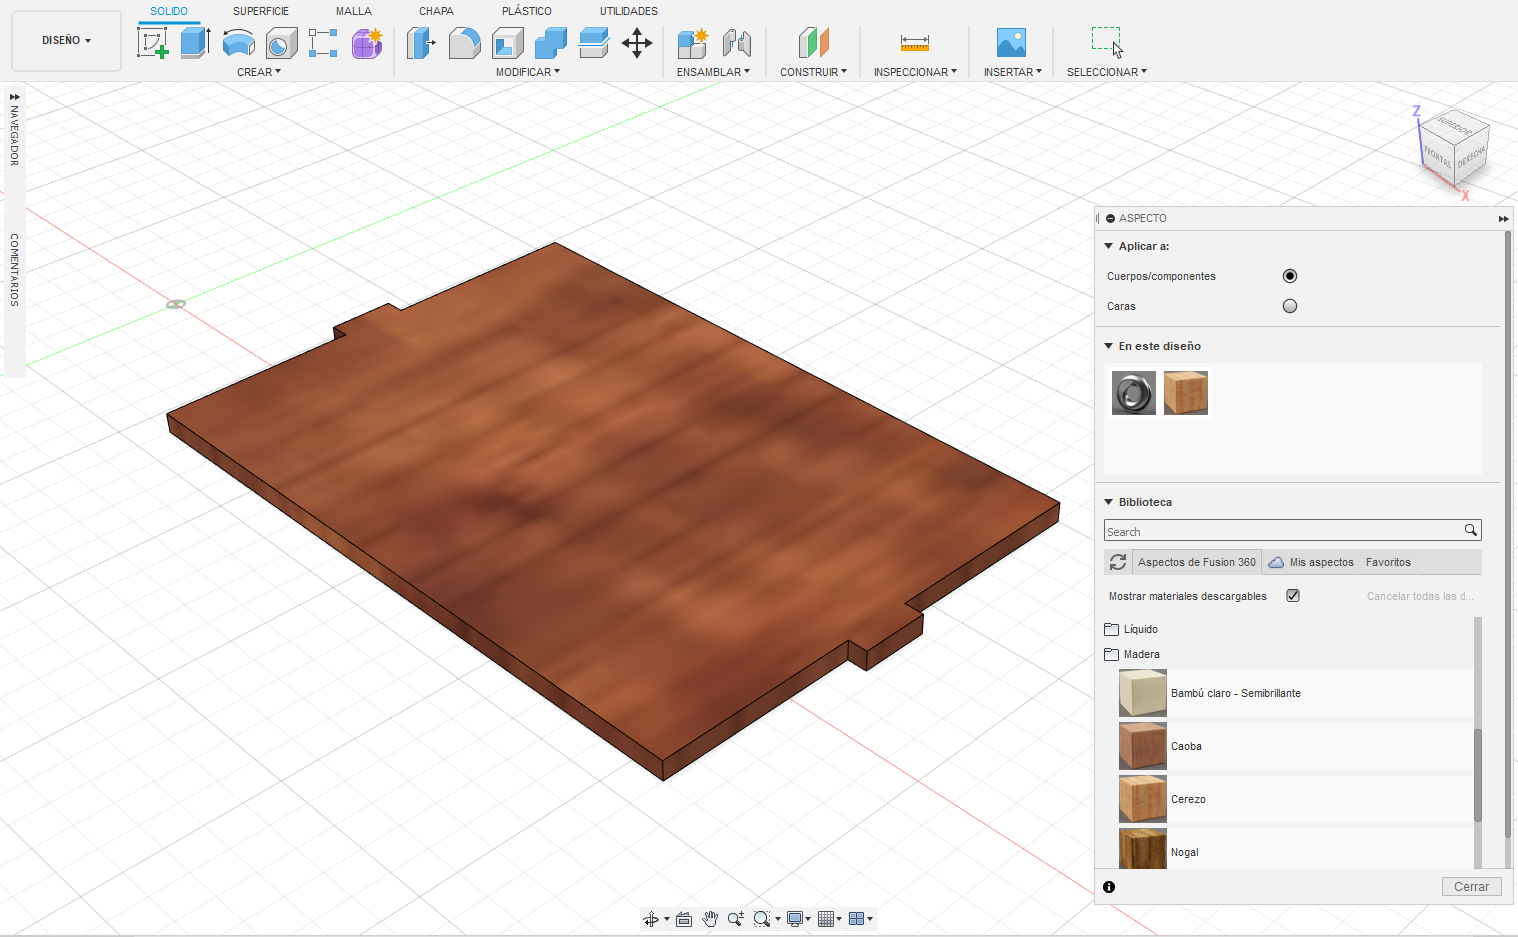Select the Create Form tool
The width and height of the screenshot is (1518, 937).
coord(367,43)
